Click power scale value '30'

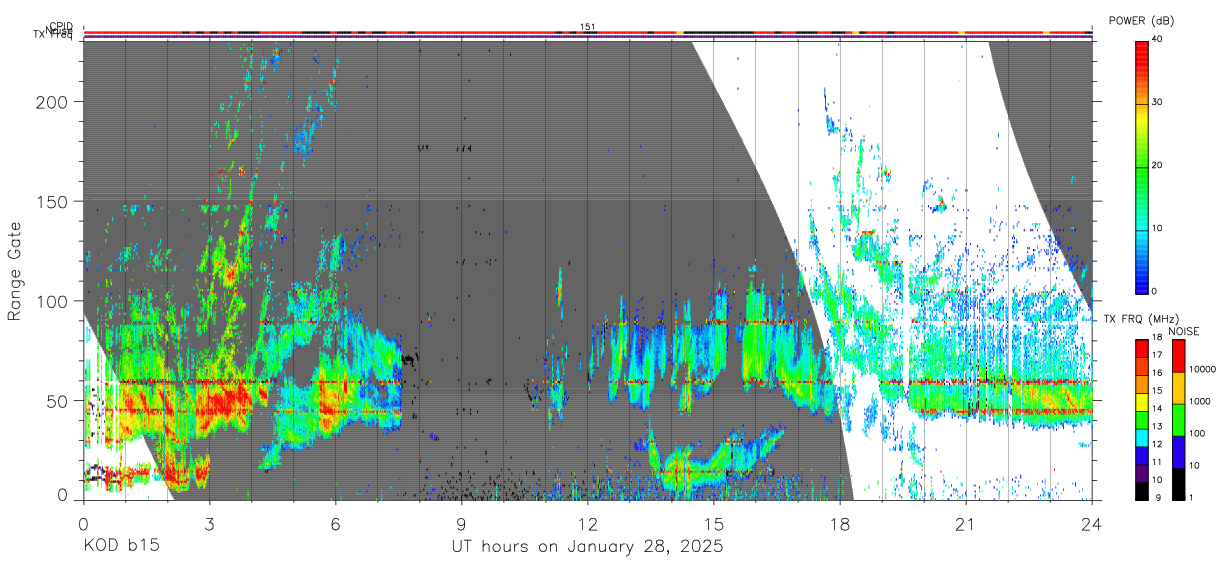tap(1158, 103)
